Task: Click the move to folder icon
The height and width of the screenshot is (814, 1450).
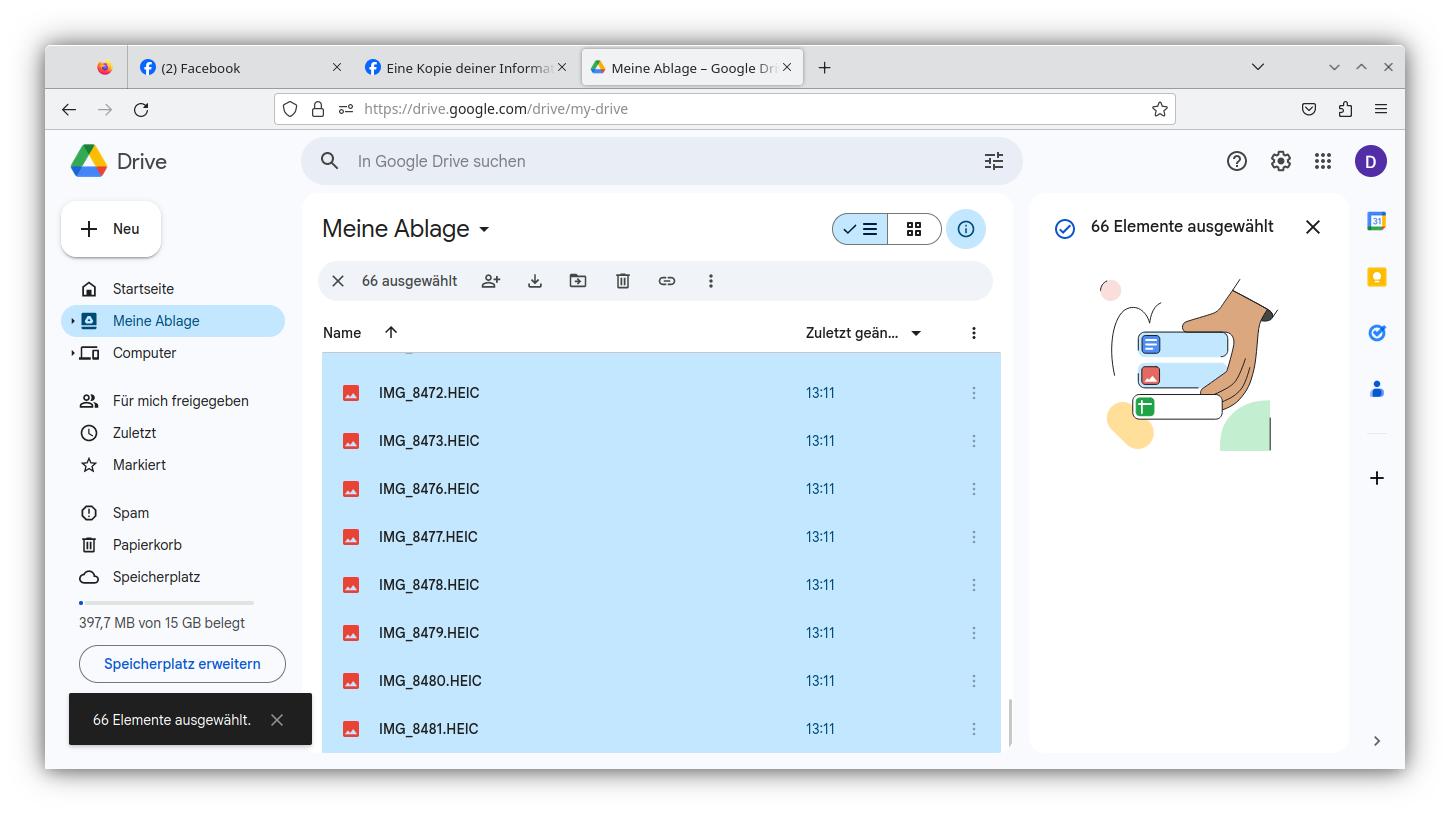Action: (578, 281)
